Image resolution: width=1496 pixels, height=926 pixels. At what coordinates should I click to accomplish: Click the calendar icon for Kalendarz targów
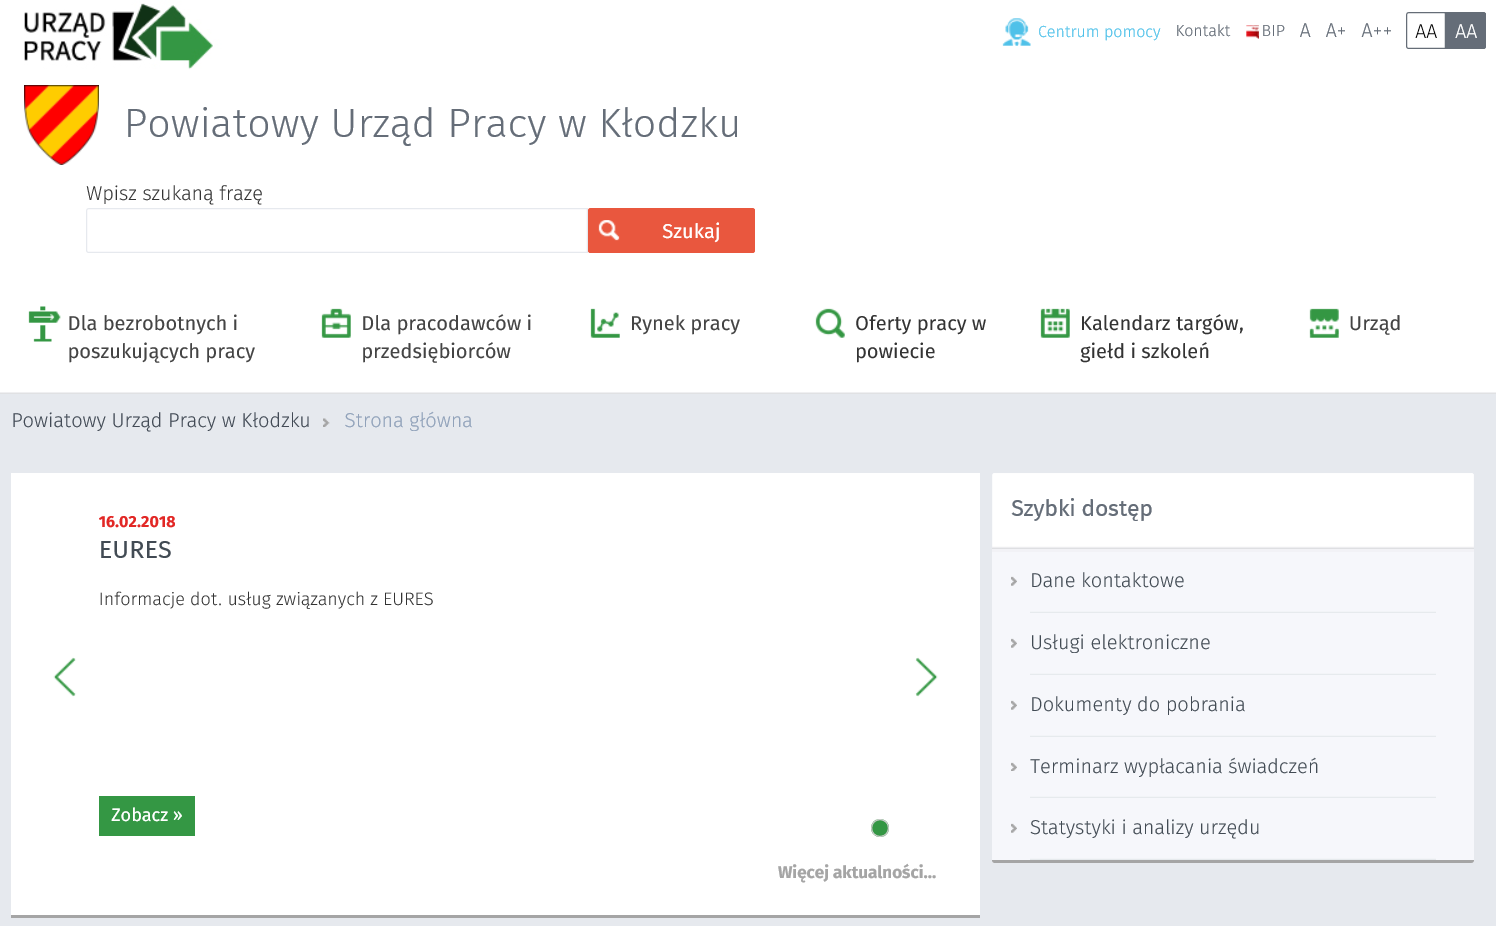tap(1055, 323)
